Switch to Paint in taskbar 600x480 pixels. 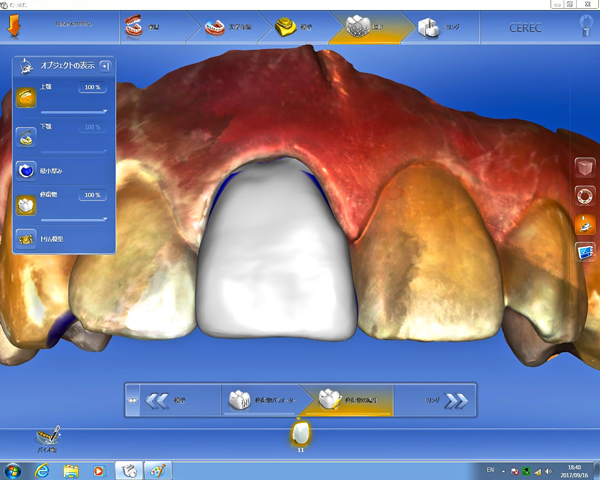158,471
